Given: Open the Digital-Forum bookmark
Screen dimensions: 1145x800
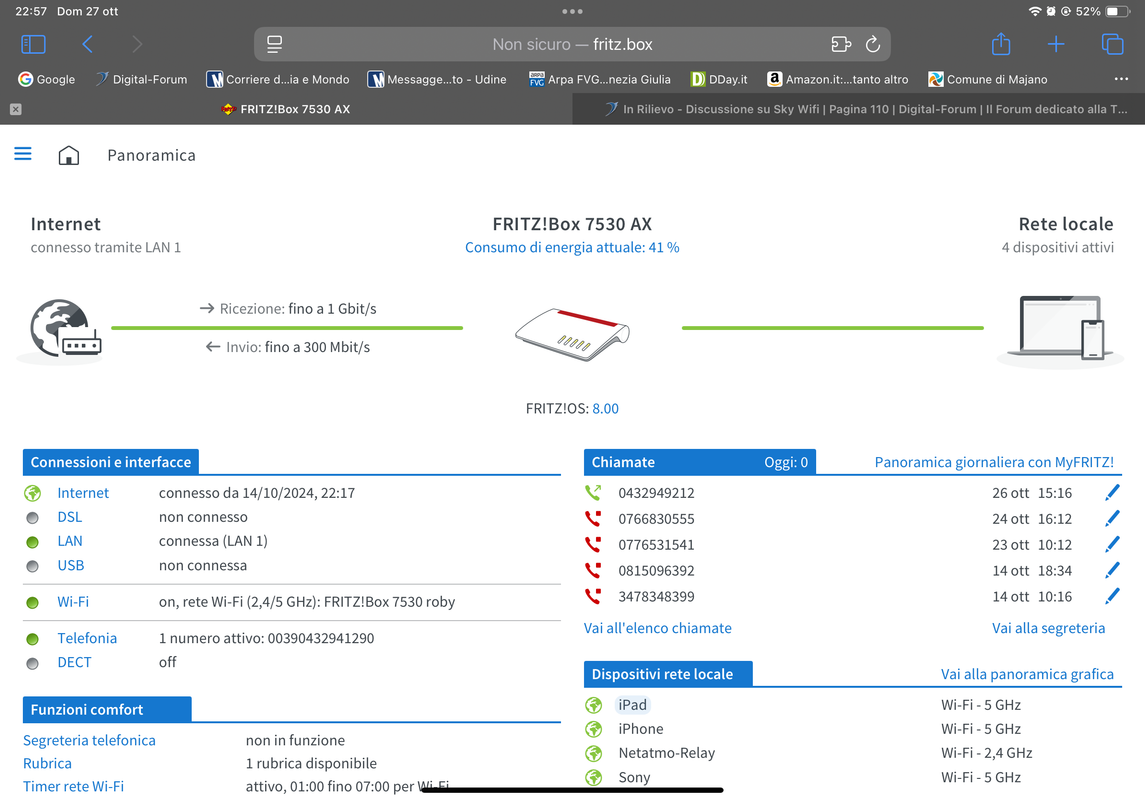Looking at the screenshot, I should (x=142, y=80).
